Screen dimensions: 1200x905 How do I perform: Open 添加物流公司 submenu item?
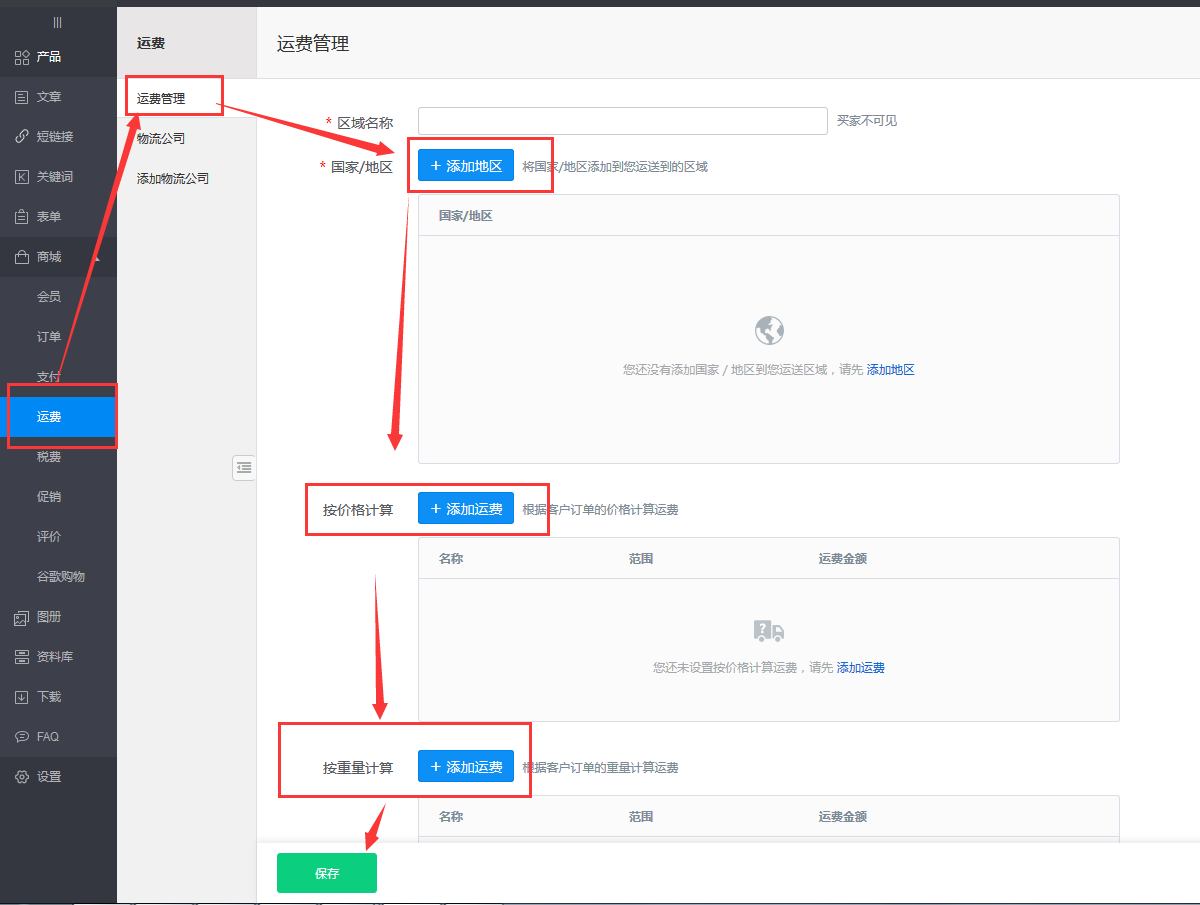pos(173,178)
